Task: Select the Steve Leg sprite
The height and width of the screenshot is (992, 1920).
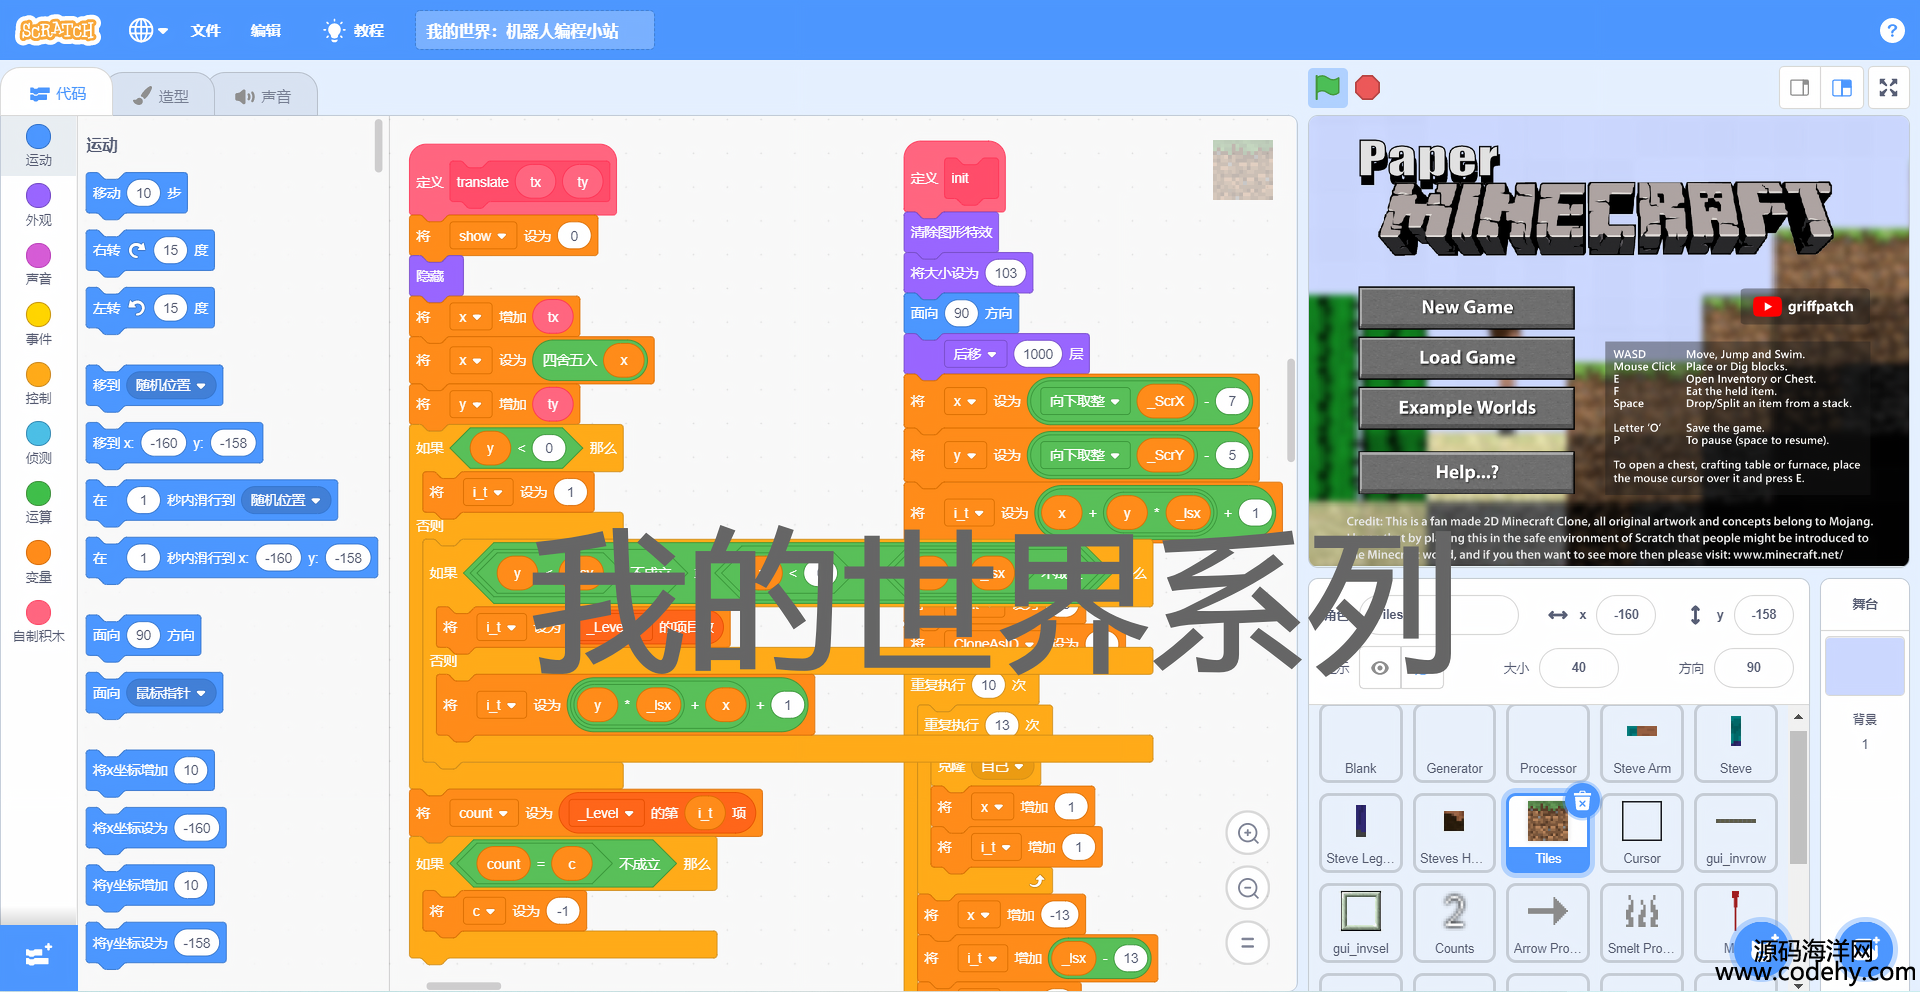Action: (1360, 832)
